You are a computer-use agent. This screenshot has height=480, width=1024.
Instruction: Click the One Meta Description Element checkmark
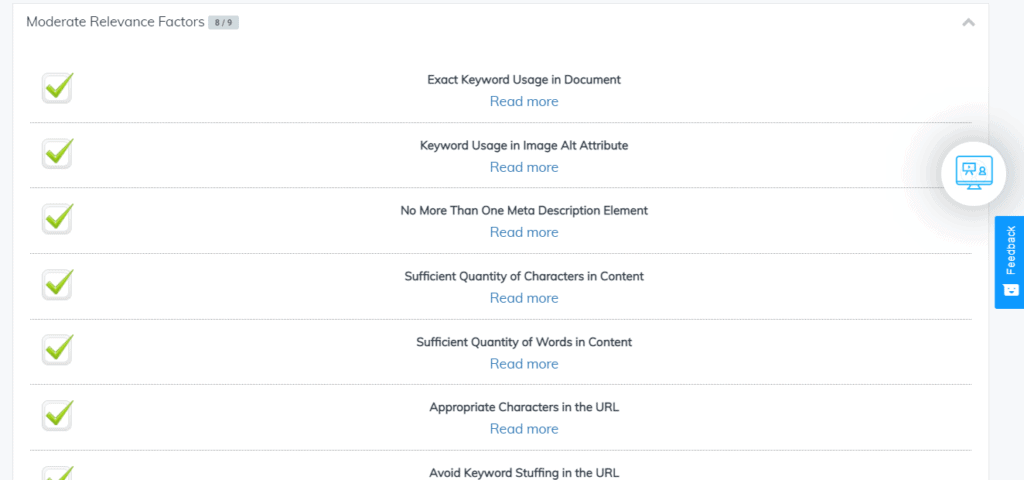[57, 218]
